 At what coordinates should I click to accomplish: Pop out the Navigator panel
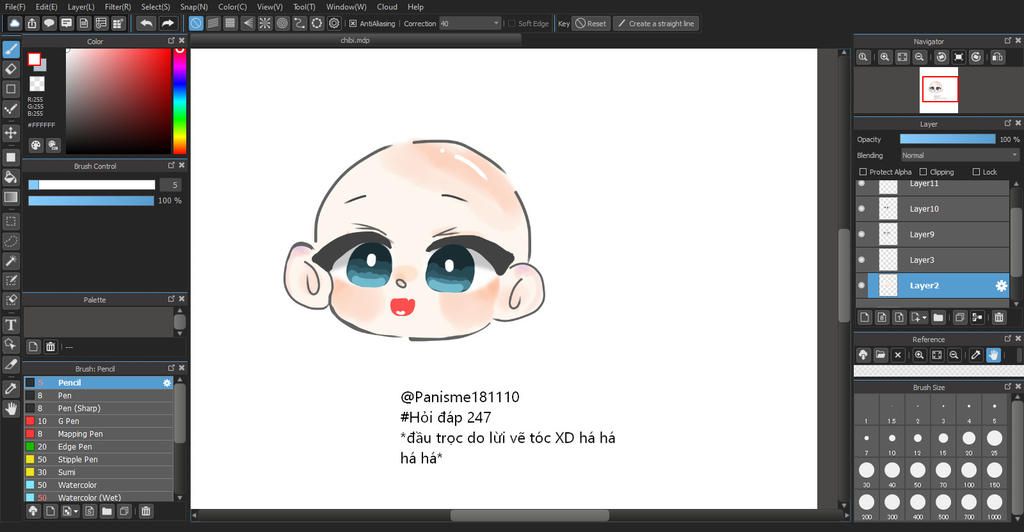tap(1008, 40)
